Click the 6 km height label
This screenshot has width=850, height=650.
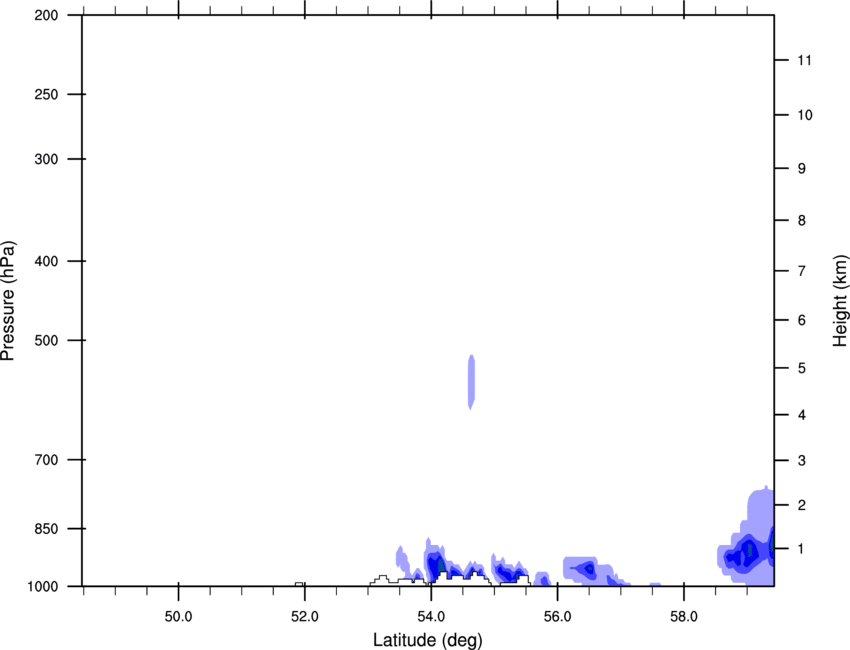click(802, 320)
